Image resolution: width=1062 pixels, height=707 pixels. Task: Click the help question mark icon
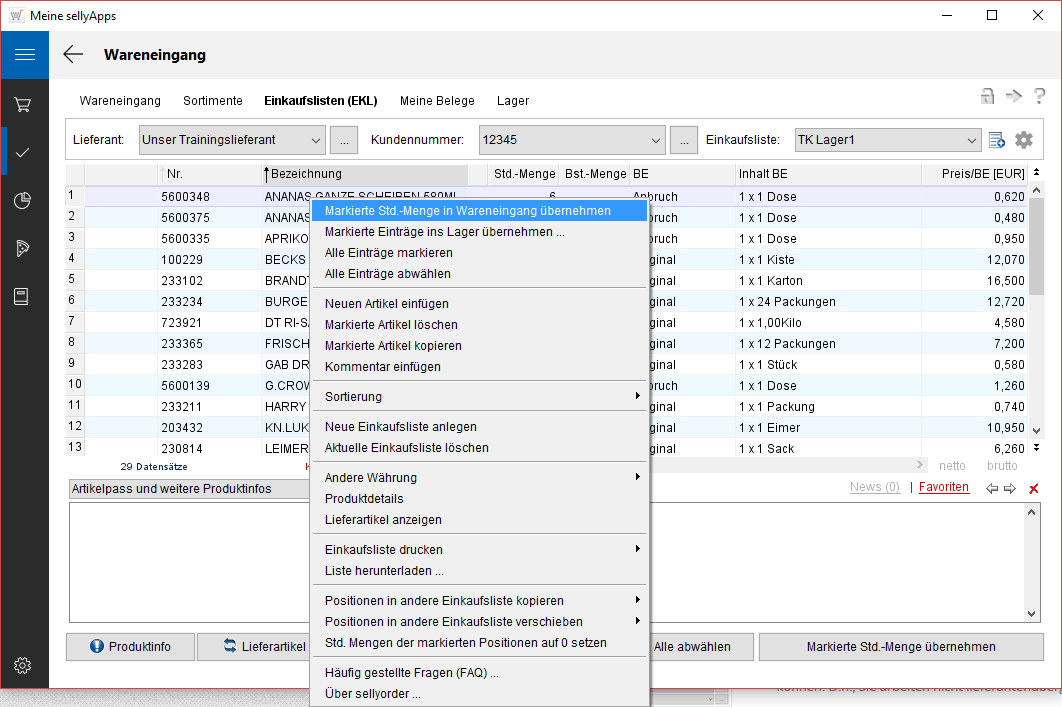(1040, 96)
